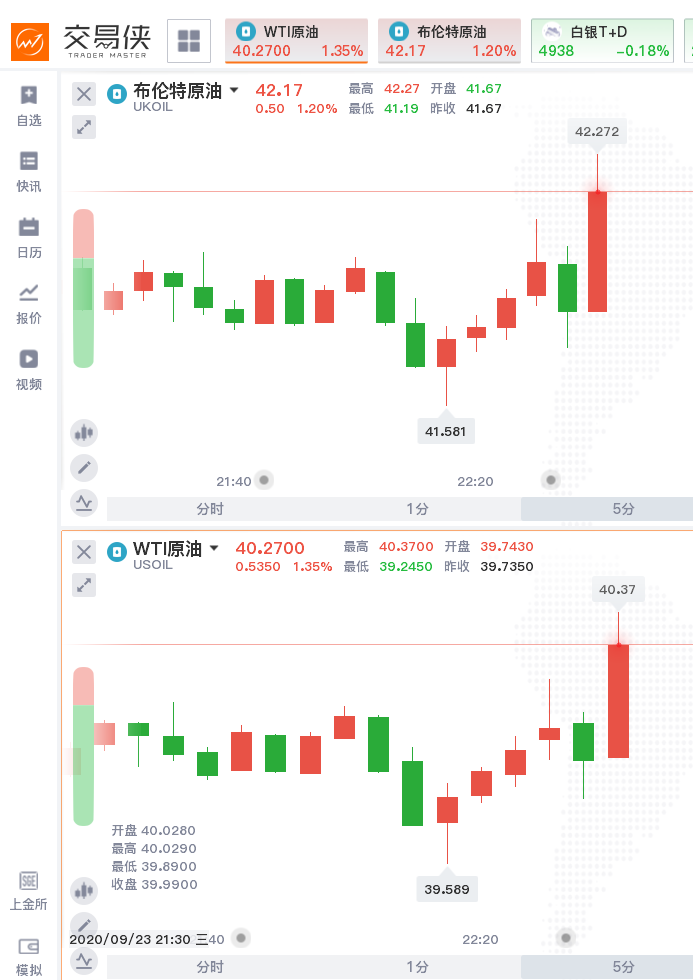This screenshot has width=693, height=980.
Task: Expand the WTI原油 chart to fullscreen
Action: pos(84,585)
